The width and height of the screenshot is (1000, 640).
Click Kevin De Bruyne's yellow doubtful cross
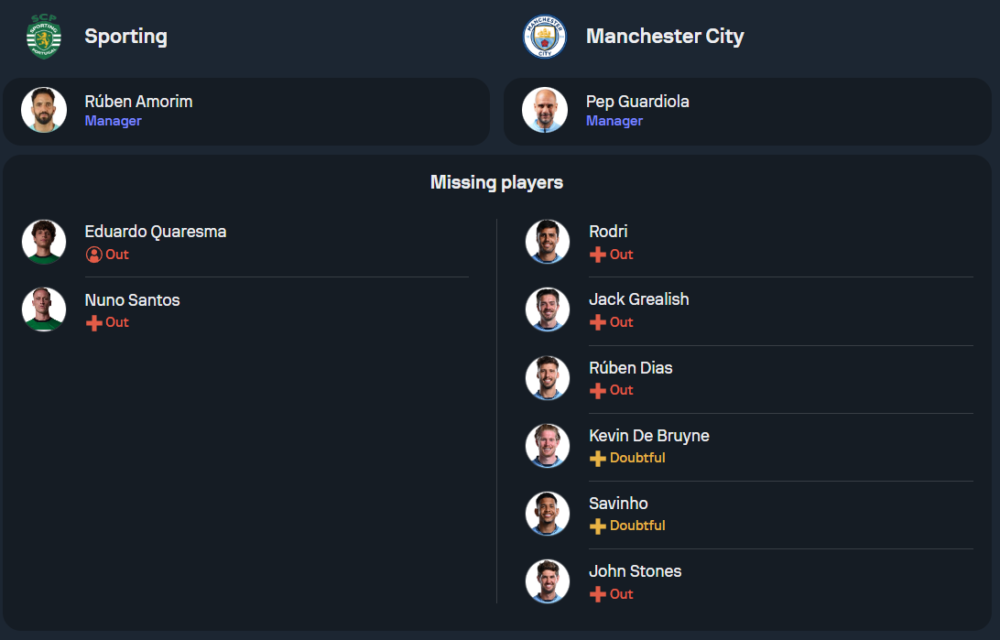598,458
